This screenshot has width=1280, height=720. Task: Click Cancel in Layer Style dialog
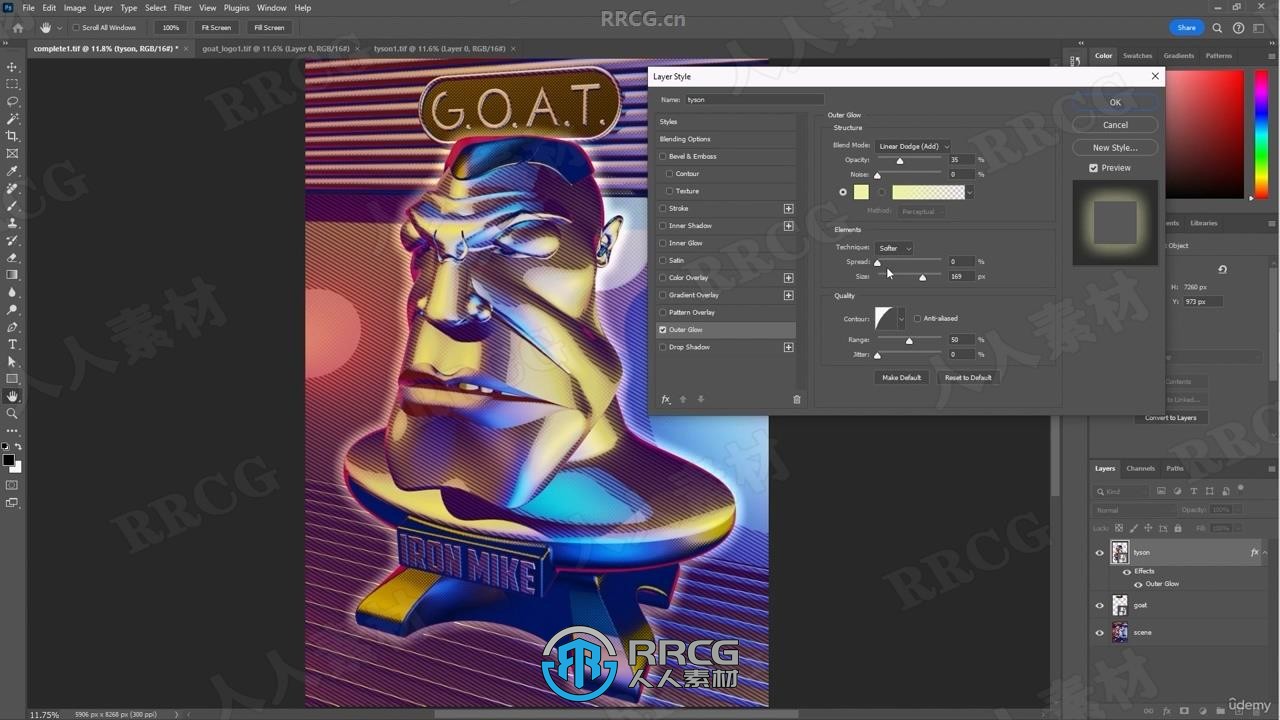(1115, 125)
